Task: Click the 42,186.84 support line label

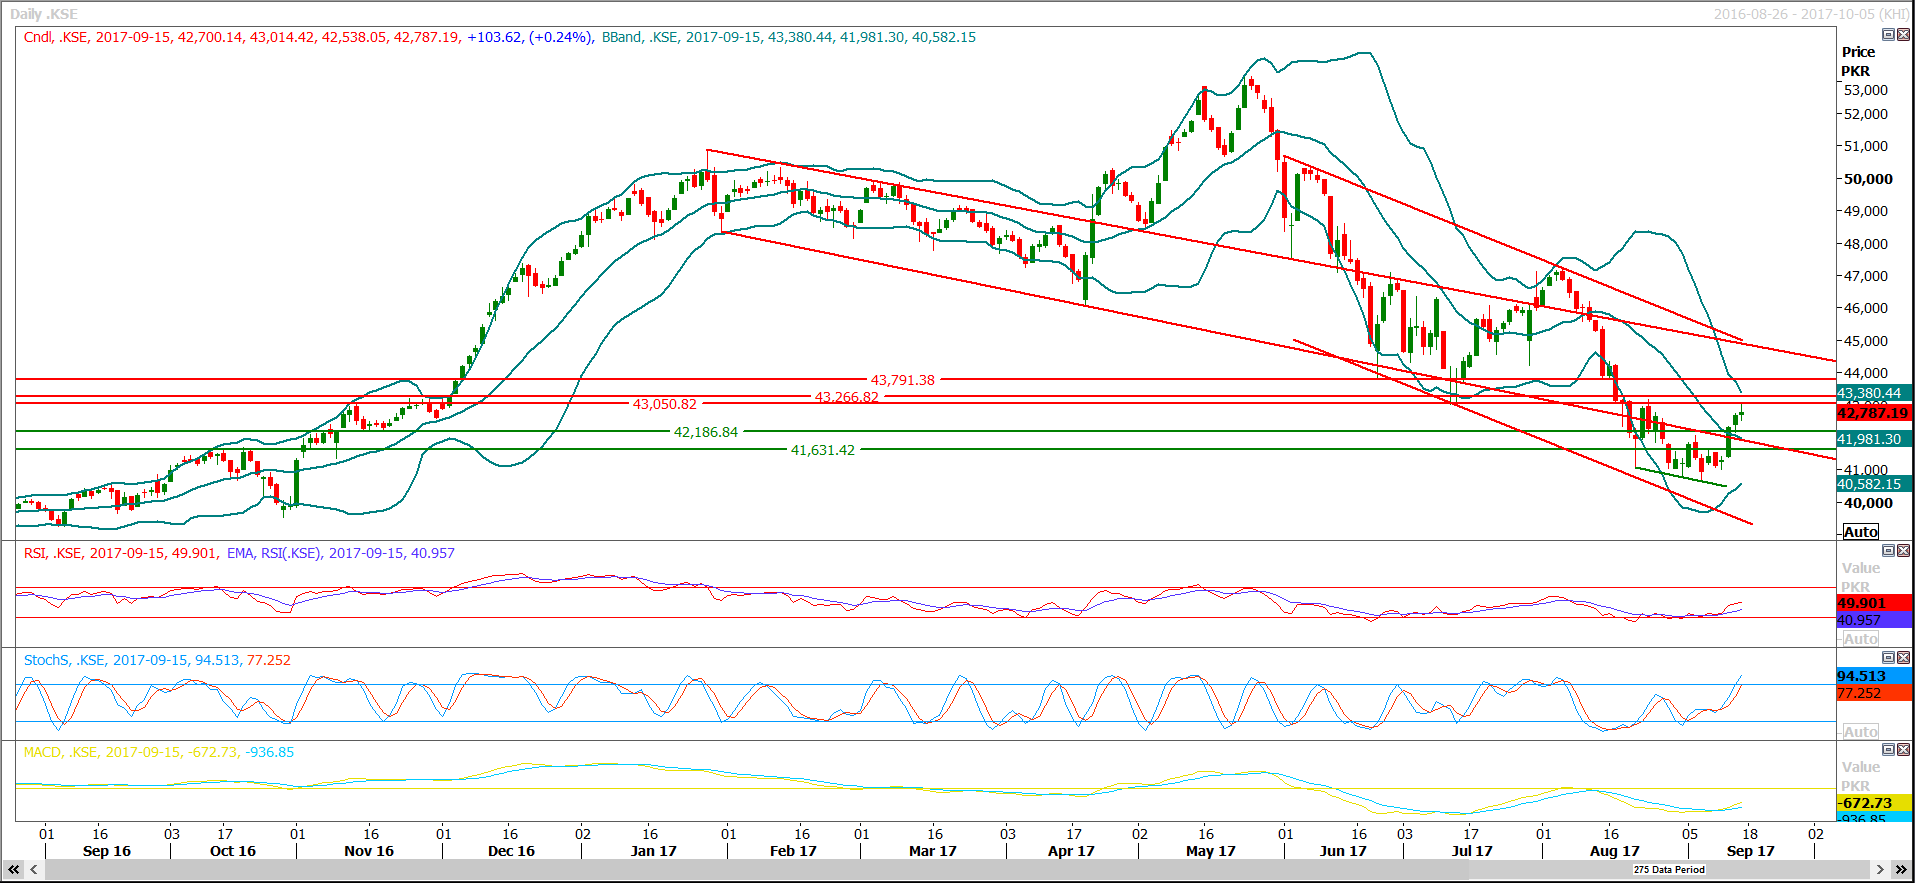Action: (706, 432)
